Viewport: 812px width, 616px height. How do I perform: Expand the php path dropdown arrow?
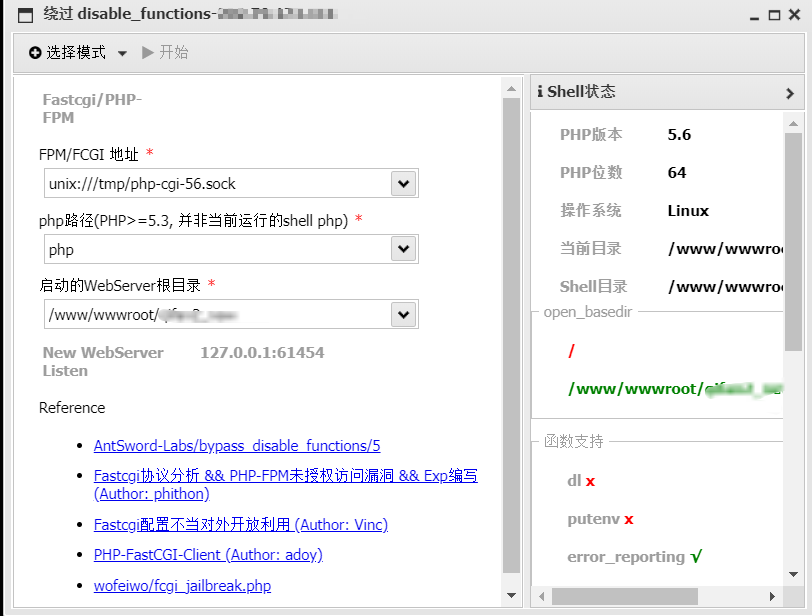click(x=403, y=249)
